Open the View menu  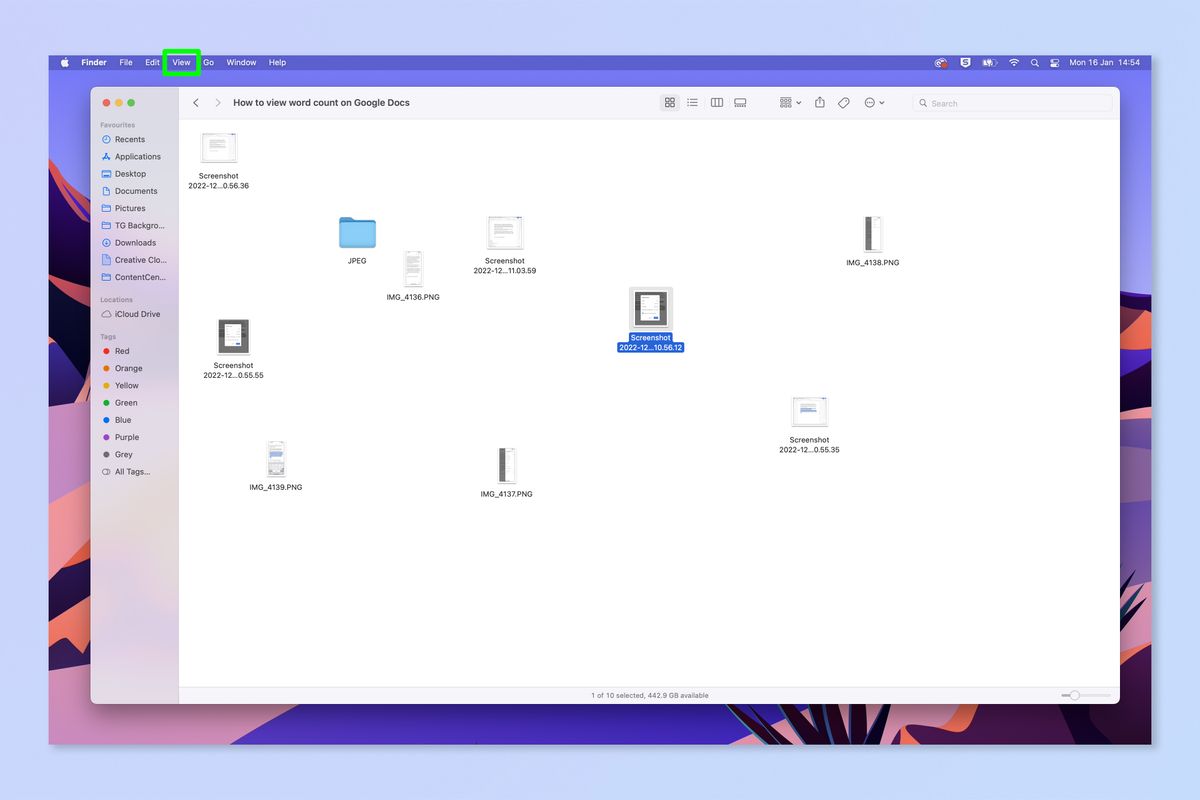click(x=181, y=62)
